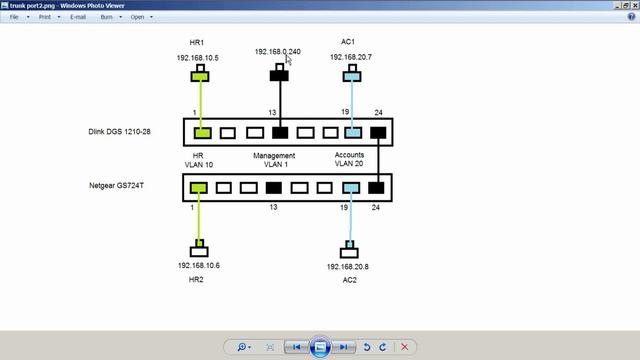Image resolution: width=640 pixels, height=360 pixels.
Task: Click the 192.168.10.6 address text
Action: click(x=199, y=265)
